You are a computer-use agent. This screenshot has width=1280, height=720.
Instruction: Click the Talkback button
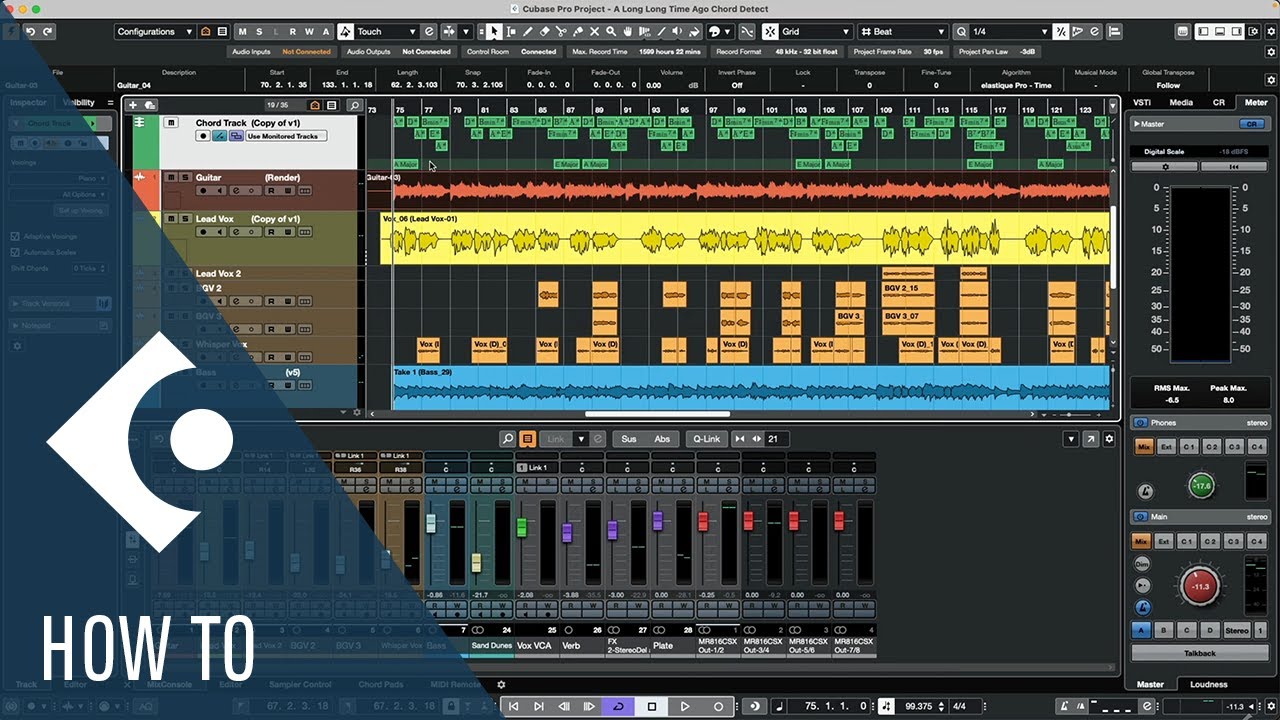click(1199, 653)
